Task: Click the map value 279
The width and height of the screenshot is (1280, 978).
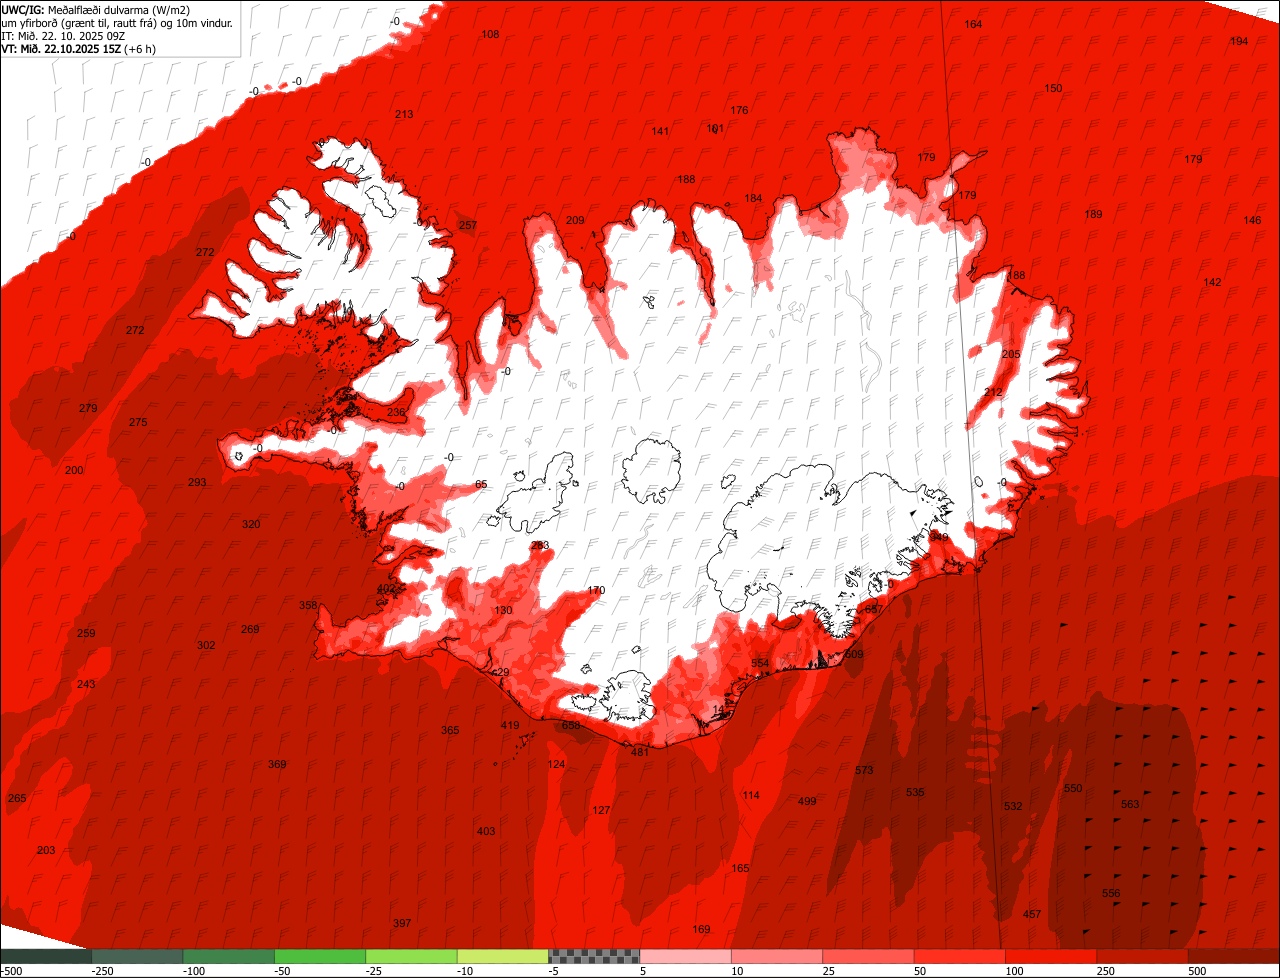Action: [x=88, y=408]
